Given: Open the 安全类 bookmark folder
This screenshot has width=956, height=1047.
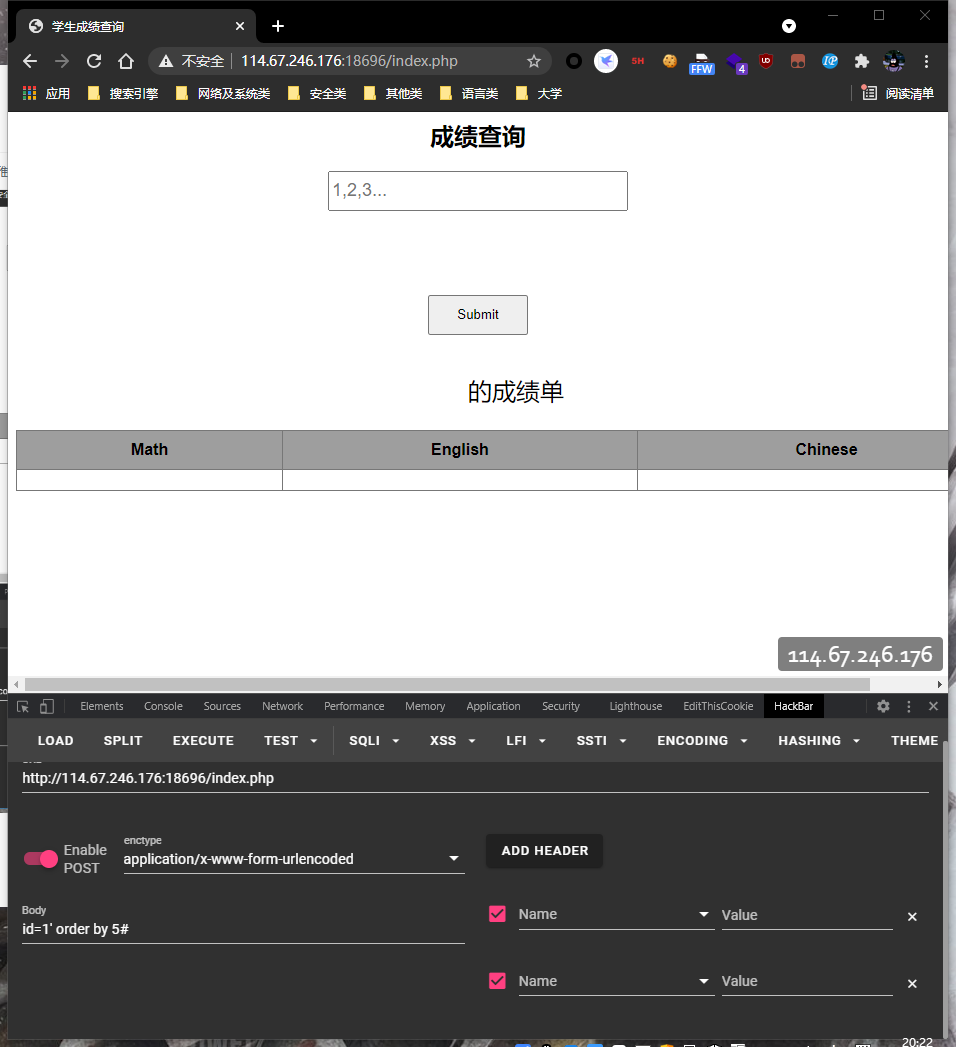Looking at the screenshot, I should (x=317, y=93).
